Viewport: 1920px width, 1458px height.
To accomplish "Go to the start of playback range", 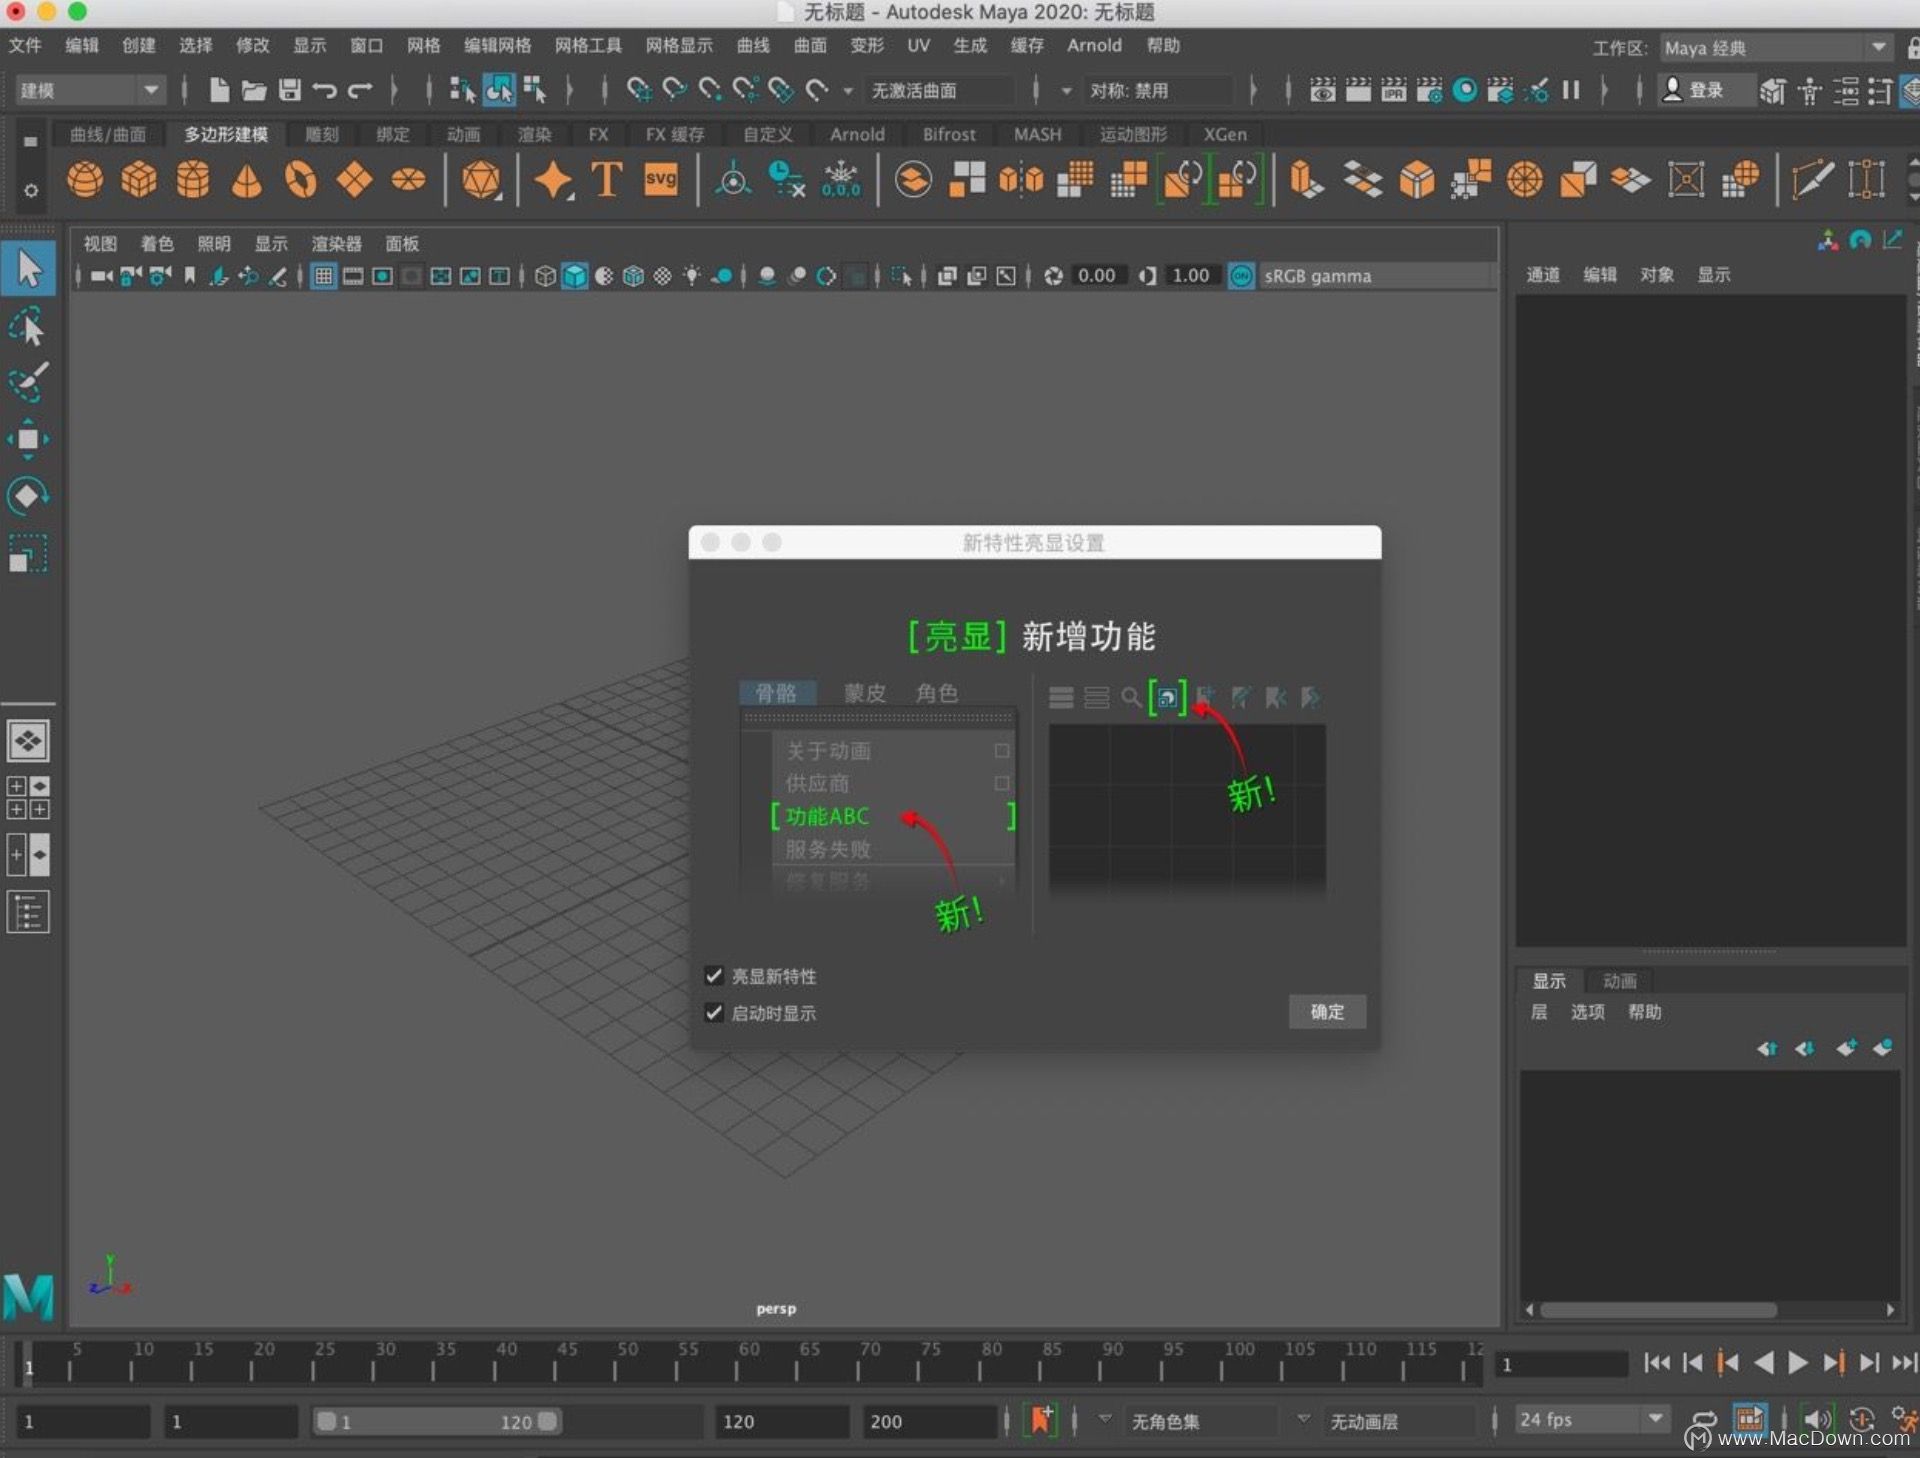I will pyautogui.click(x=1656, y=1363).
